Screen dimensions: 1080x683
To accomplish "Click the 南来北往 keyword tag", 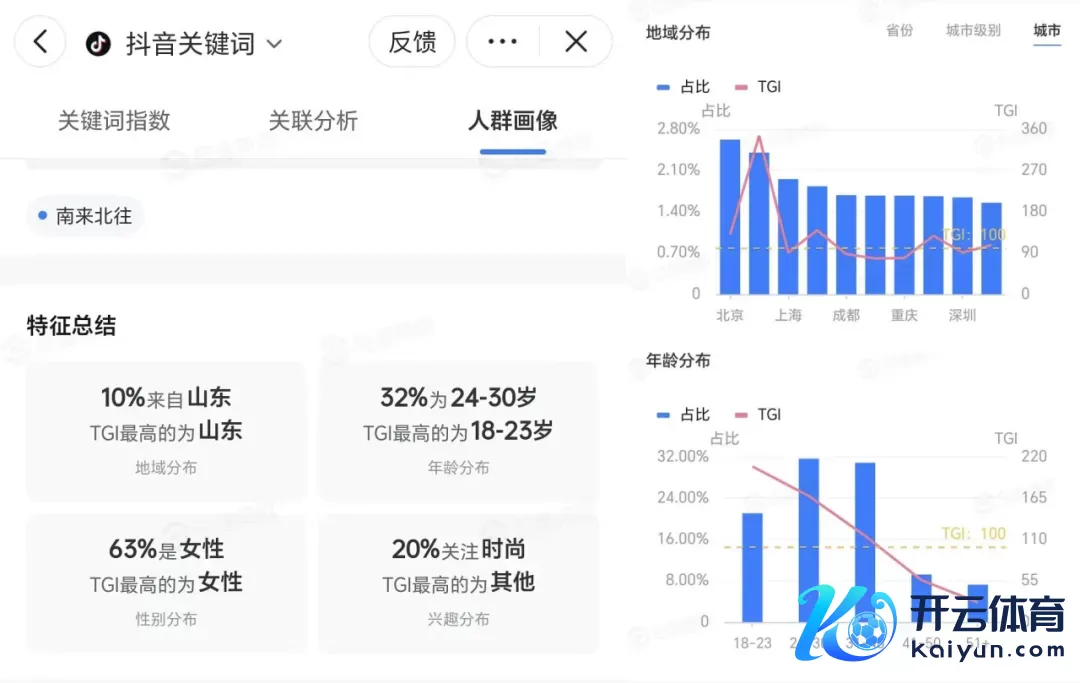I will [x=85, y=215].
